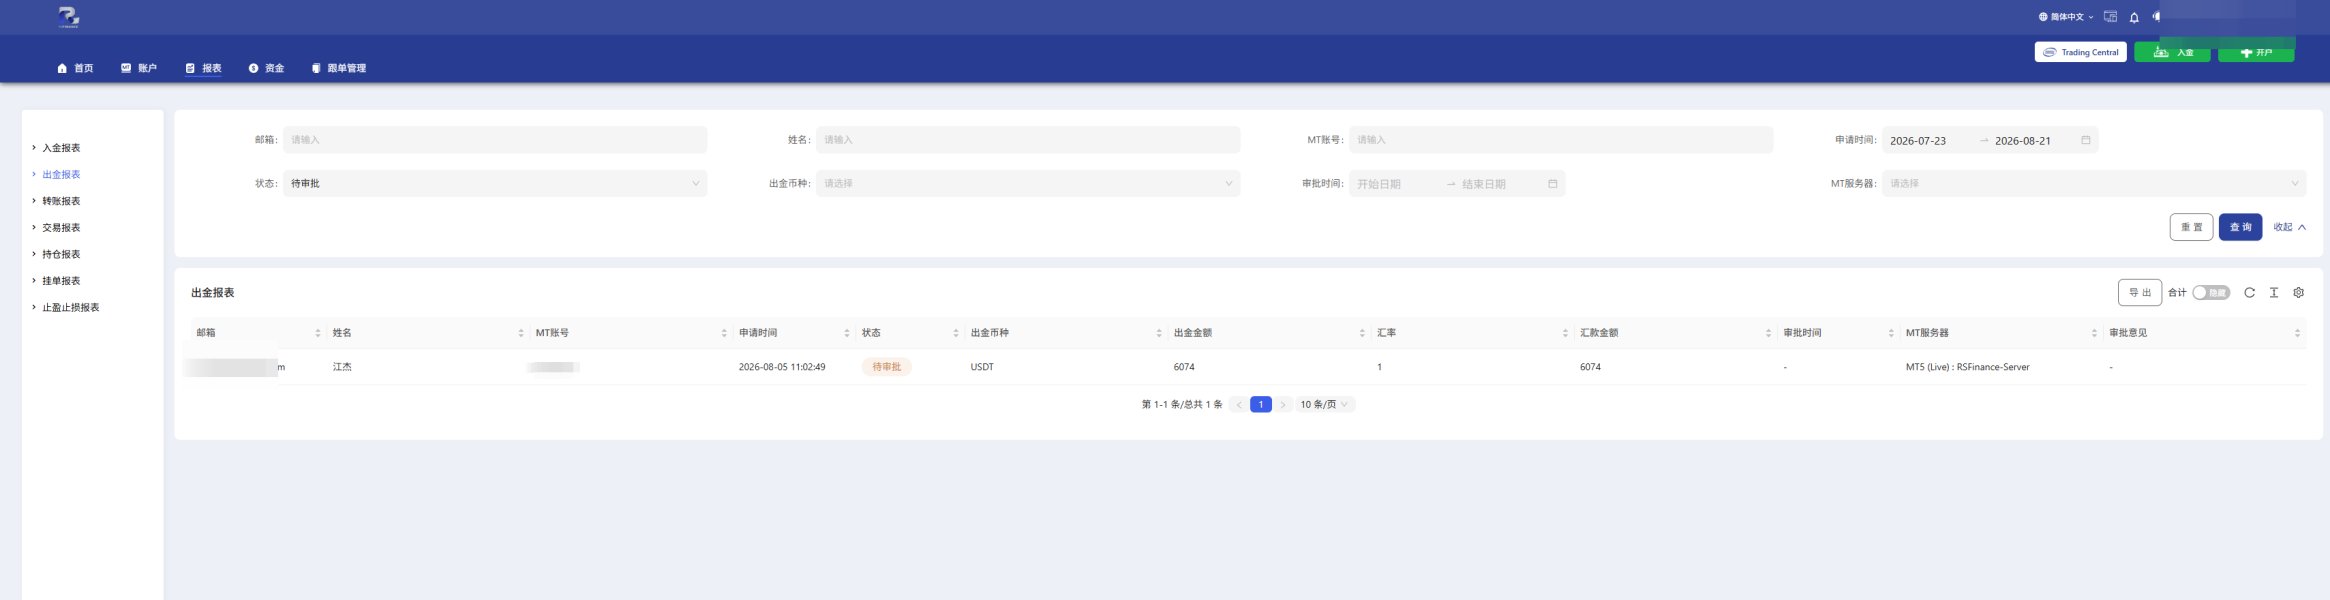This screenshot has width=2330, height=600.
Task: Open the 状态 dropdown showing 待审批
Action: pos(495,184)
